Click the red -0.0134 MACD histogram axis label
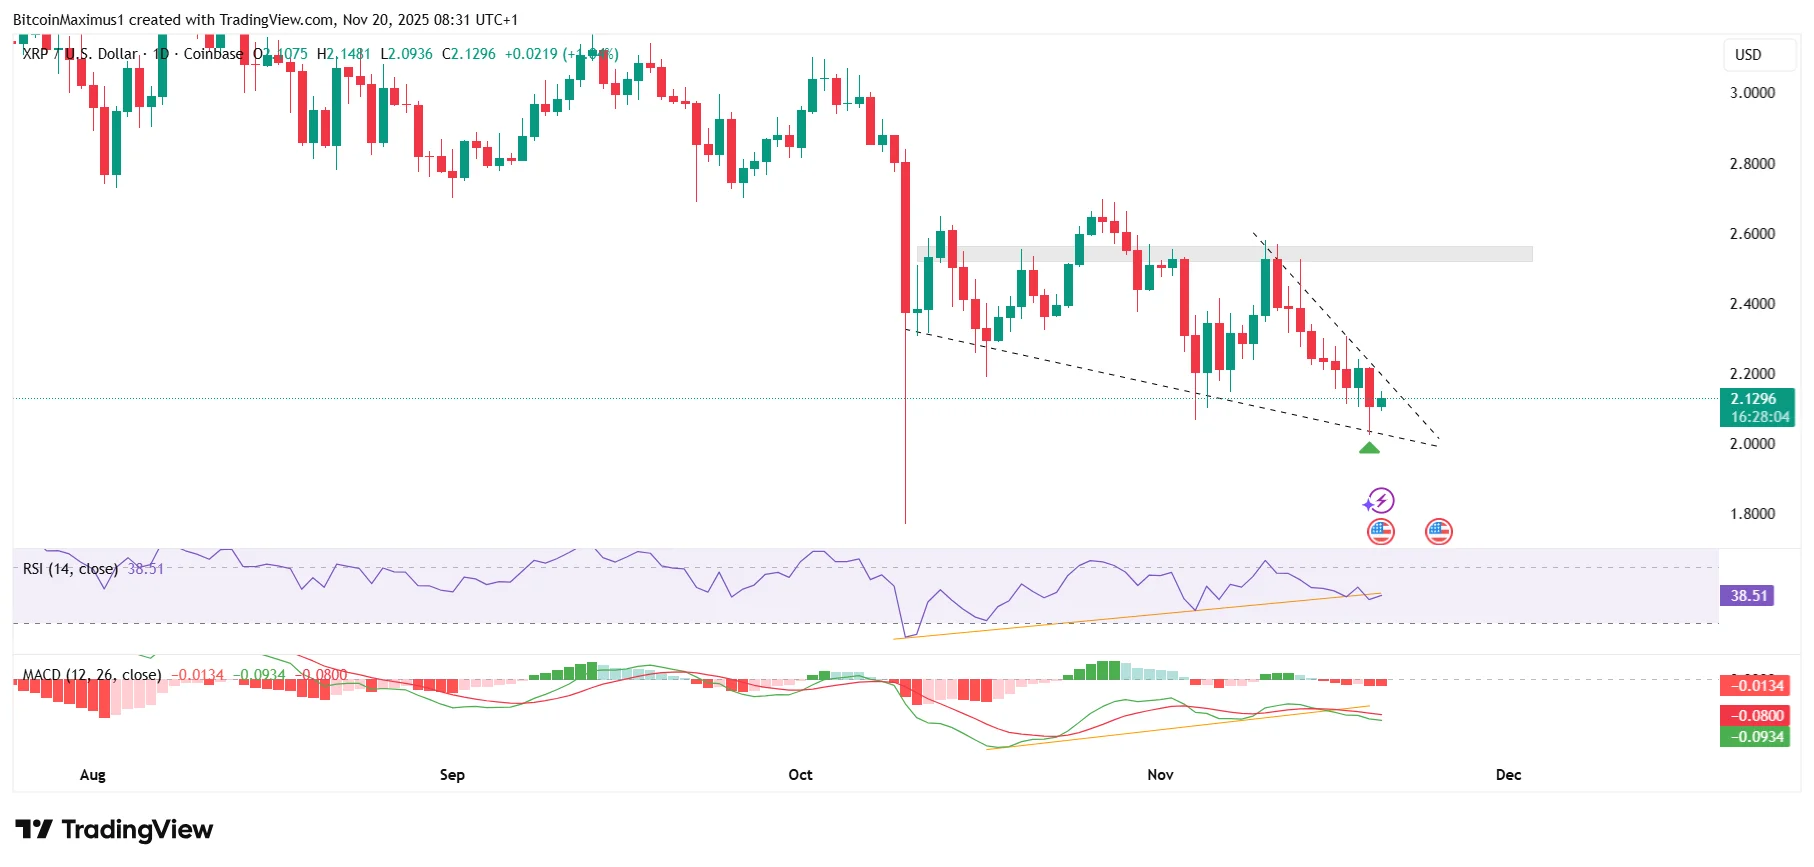This screenshot has height=867, width=1814. pos(1755,686)
